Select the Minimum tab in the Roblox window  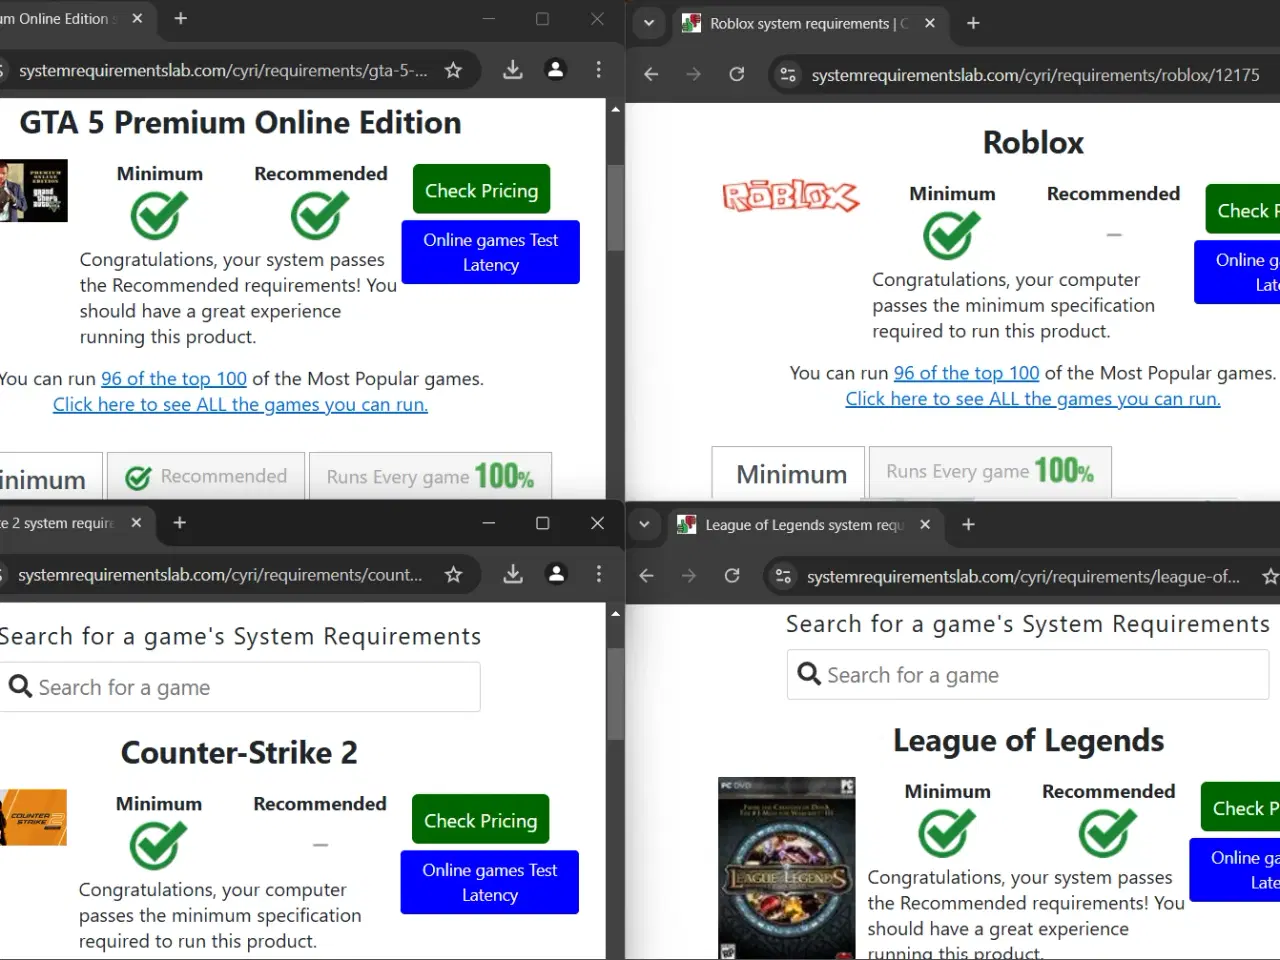click(789, 474)
